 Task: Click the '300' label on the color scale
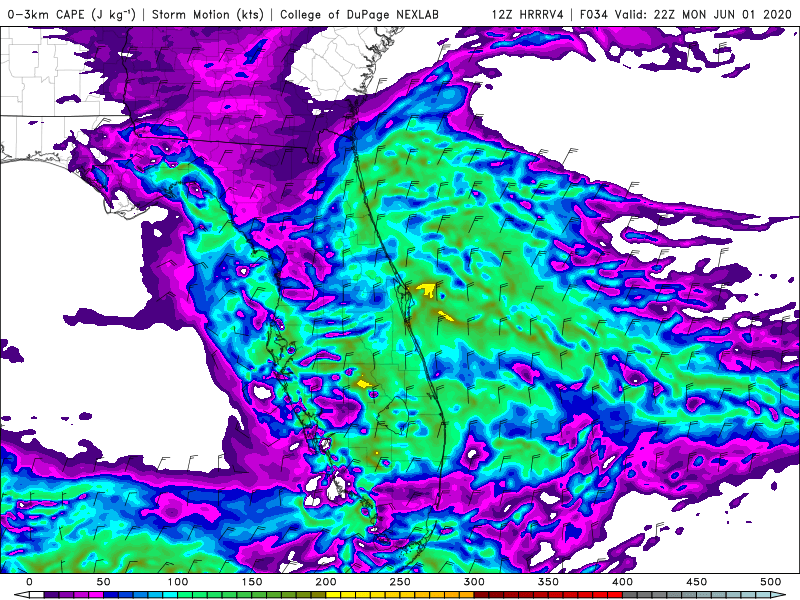[474, 582]
